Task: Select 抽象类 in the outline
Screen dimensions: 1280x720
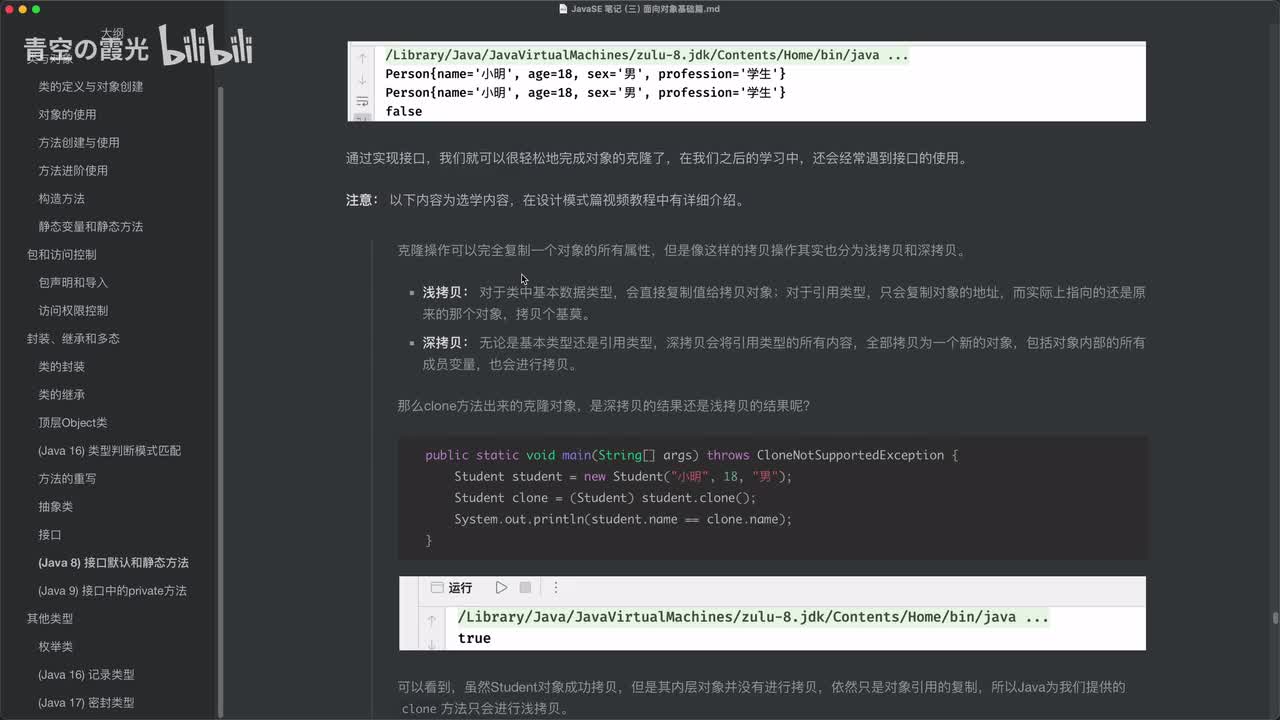Action: click(x=55, y=507)
